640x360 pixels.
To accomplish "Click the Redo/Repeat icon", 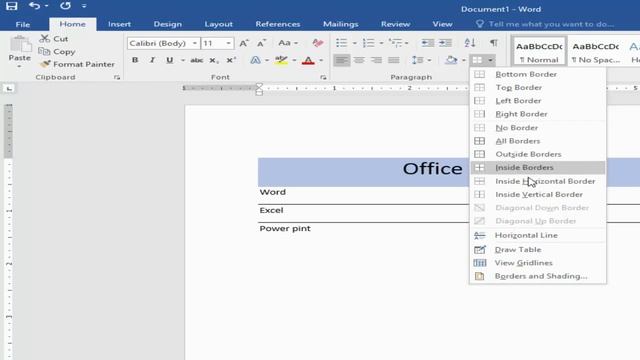I will [65, 6].
